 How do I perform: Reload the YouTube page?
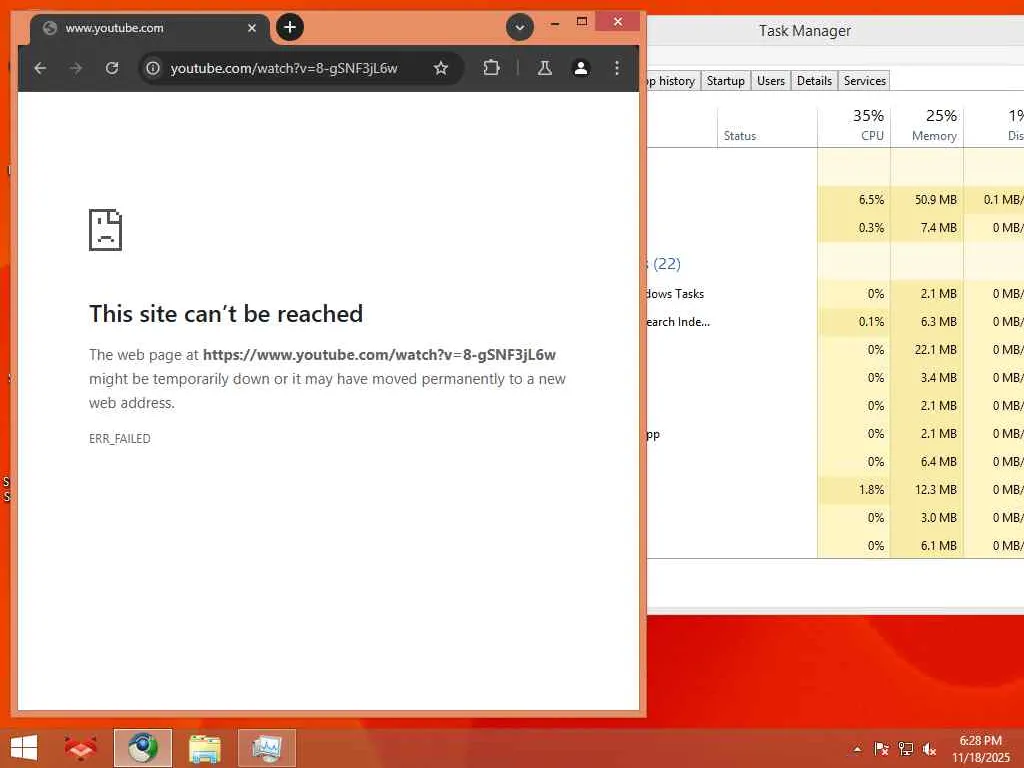(112, 68)
